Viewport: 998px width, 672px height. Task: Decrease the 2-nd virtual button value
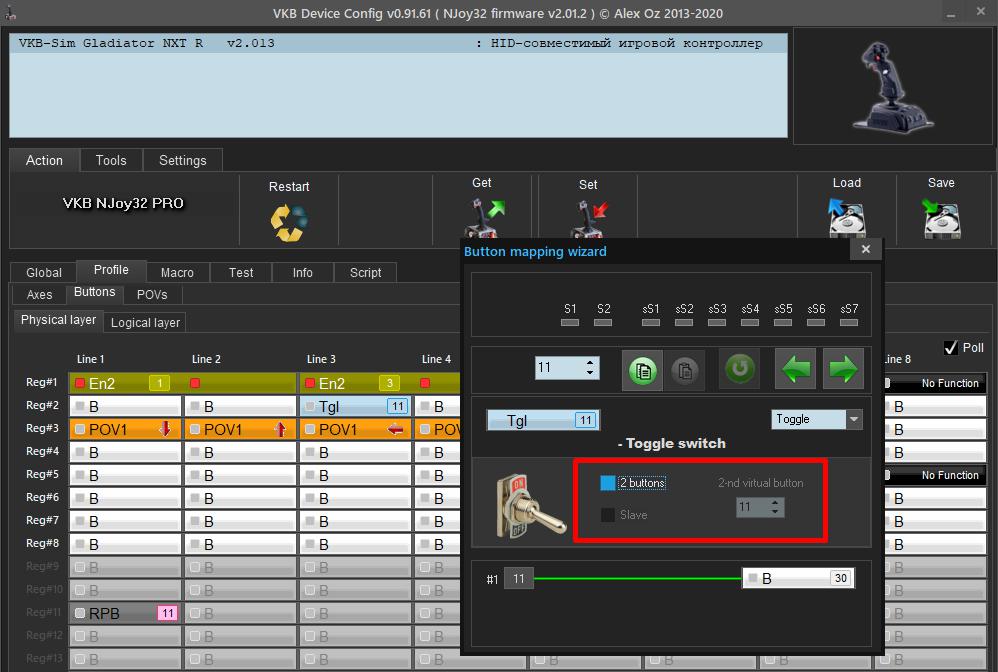(775, 512)
